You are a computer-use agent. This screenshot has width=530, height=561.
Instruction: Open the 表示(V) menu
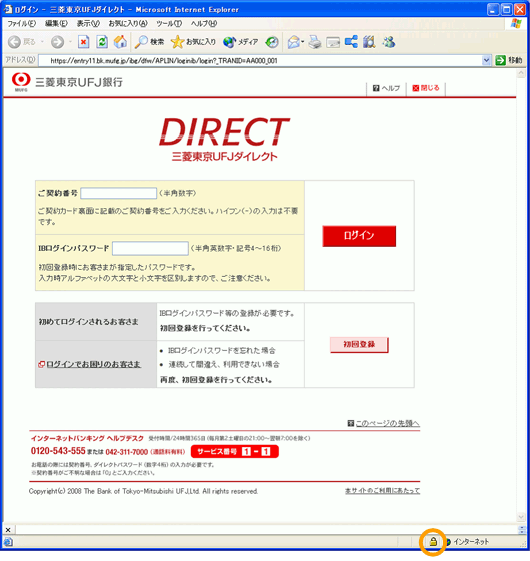click(88, 24)
